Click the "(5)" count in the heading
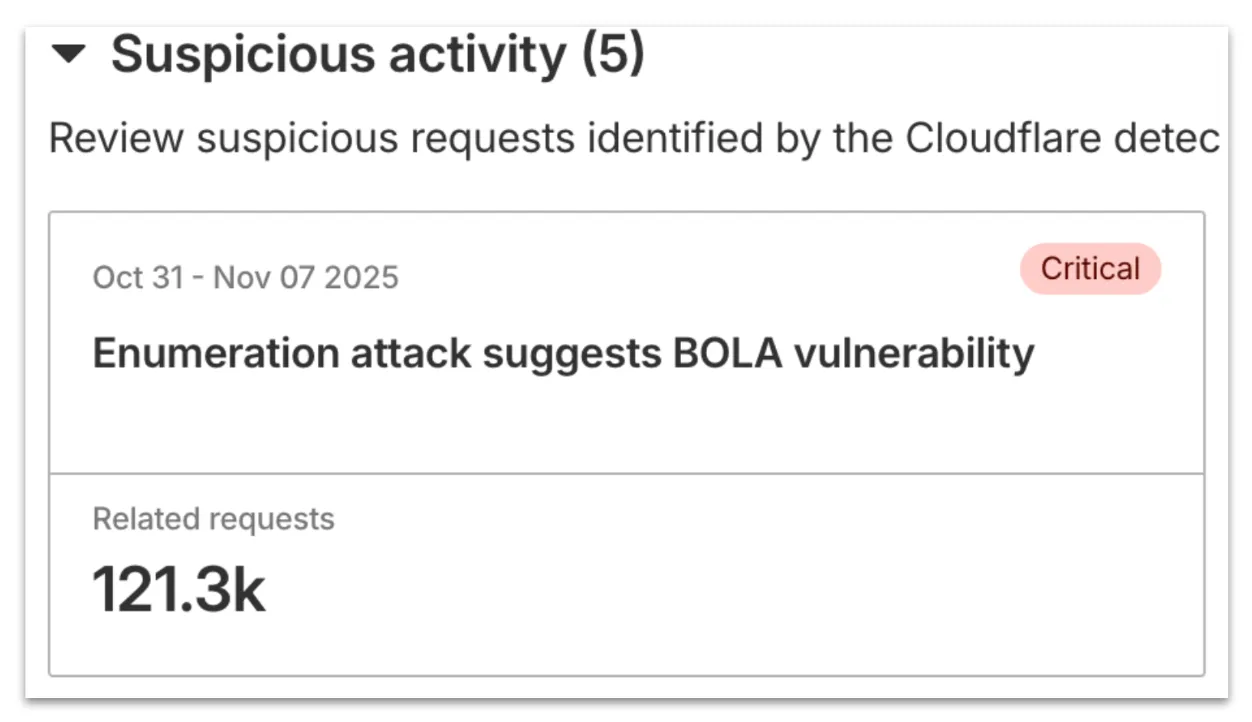This screenshot has height=722, width=1252. [x=613, y=55]
